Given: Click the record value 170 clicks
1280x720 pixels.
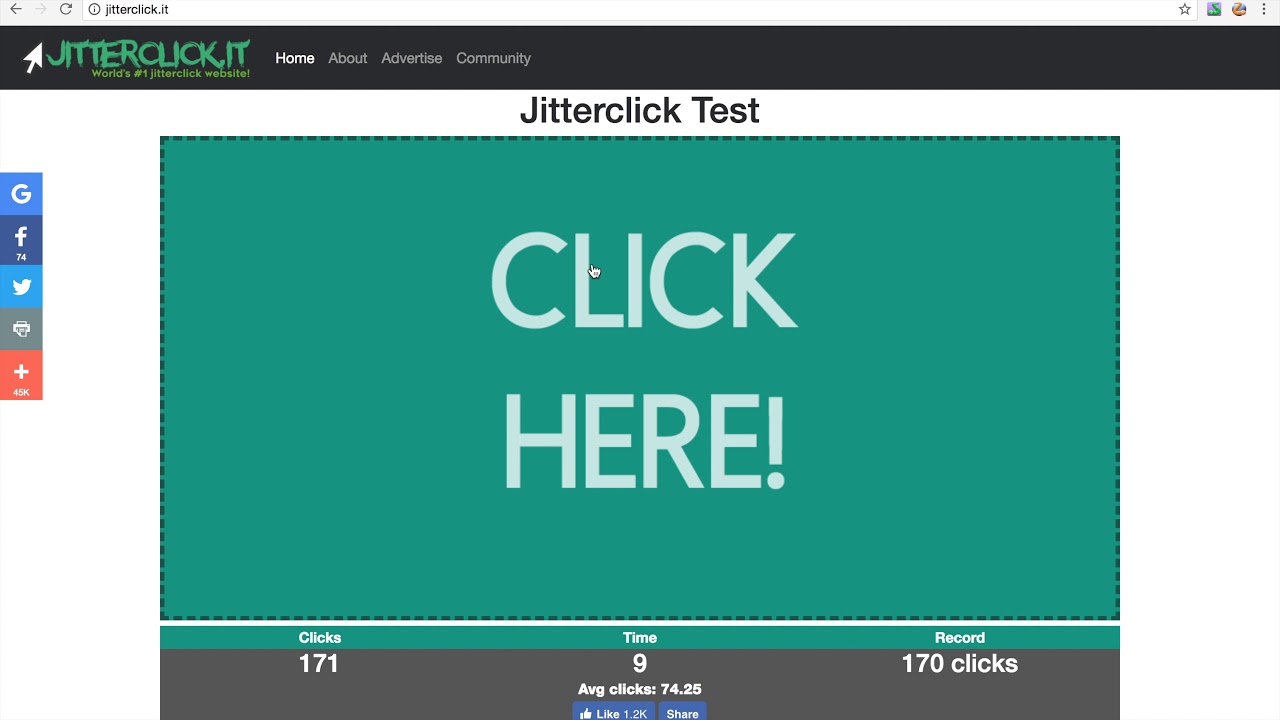Looking at the screenshot, I should click(x=960, y=664).
